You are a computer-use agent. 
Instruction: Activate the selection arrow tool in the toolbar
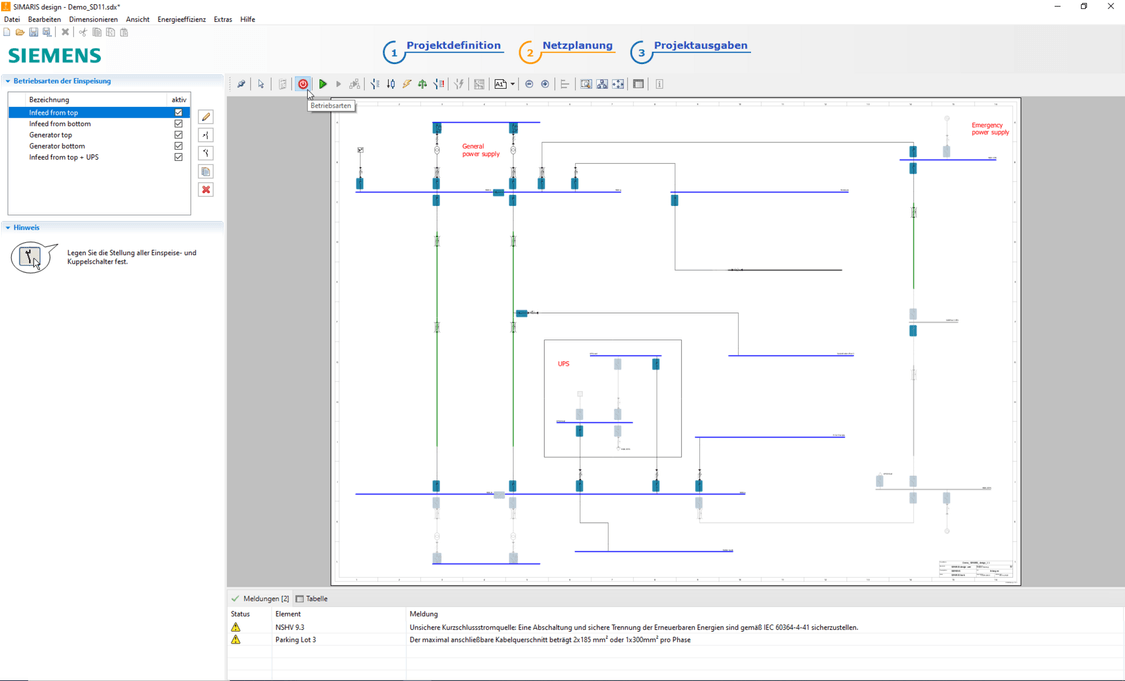[260, 84]
